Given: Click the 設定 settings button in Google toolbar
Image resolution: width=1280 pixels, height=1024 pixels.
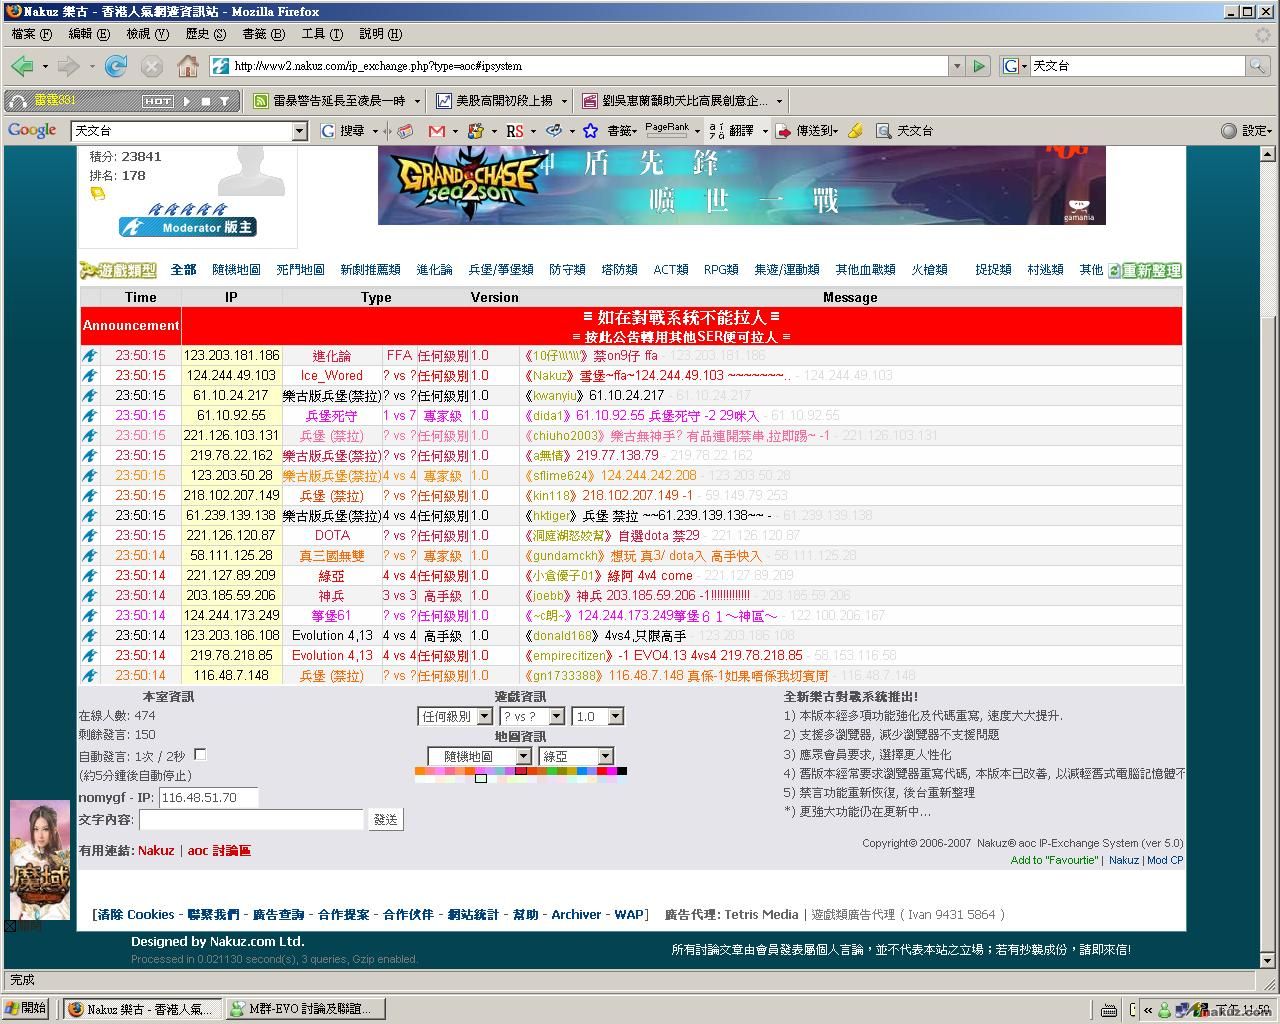Looking at the screenshot, I should (1247, 131).
